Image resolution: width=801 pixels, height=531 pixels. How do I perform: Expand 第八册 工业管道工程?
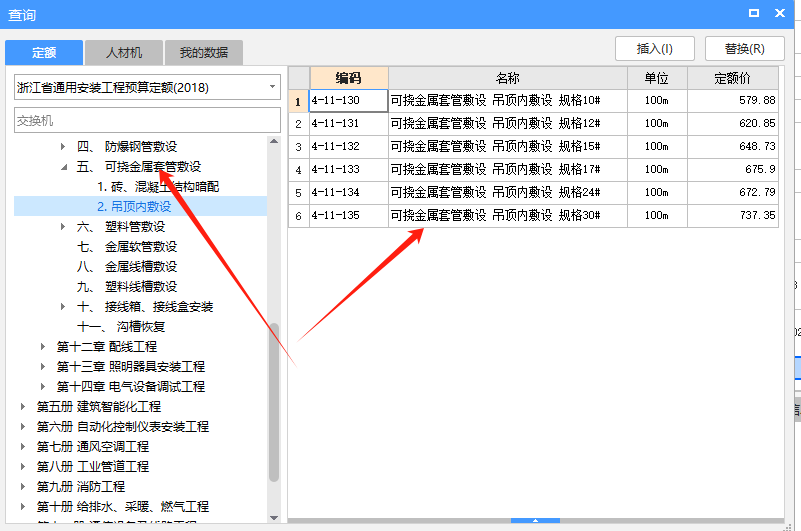pyautogui.click(x=23, y=467)
